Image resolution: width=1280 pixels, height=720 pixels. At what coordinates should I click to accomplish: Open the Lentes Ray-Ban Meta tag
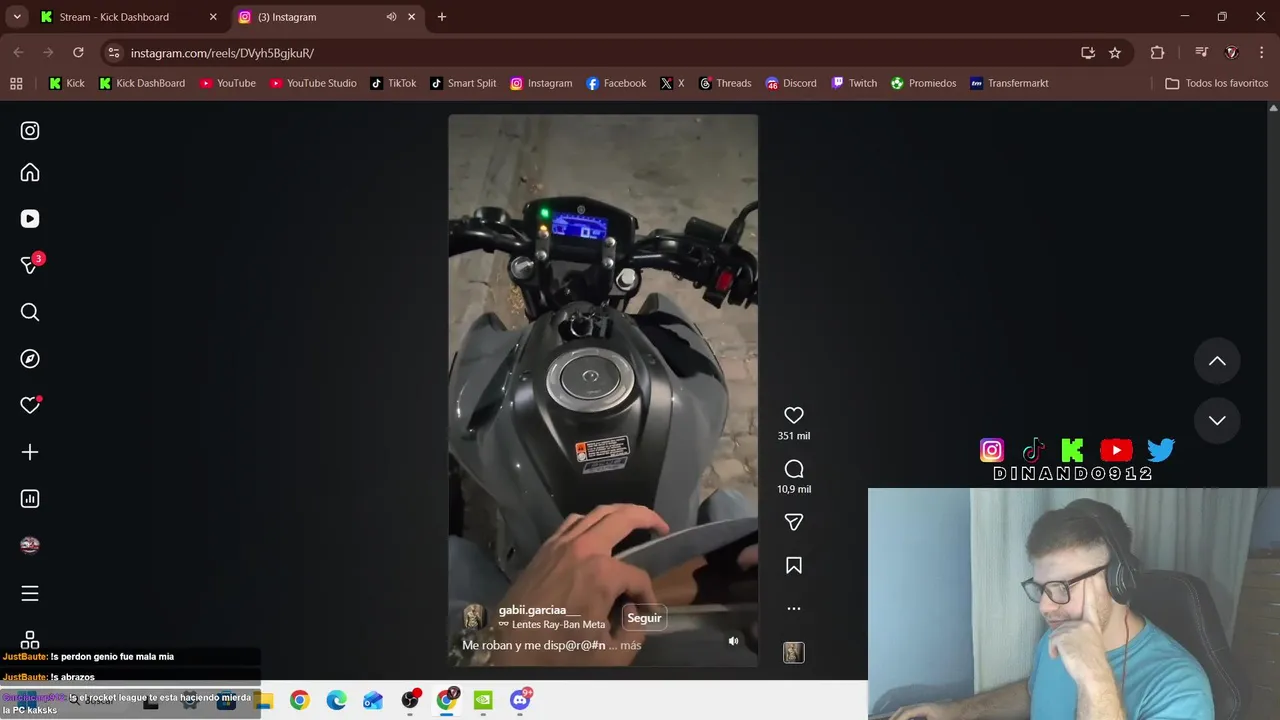(x=552, y=625)
